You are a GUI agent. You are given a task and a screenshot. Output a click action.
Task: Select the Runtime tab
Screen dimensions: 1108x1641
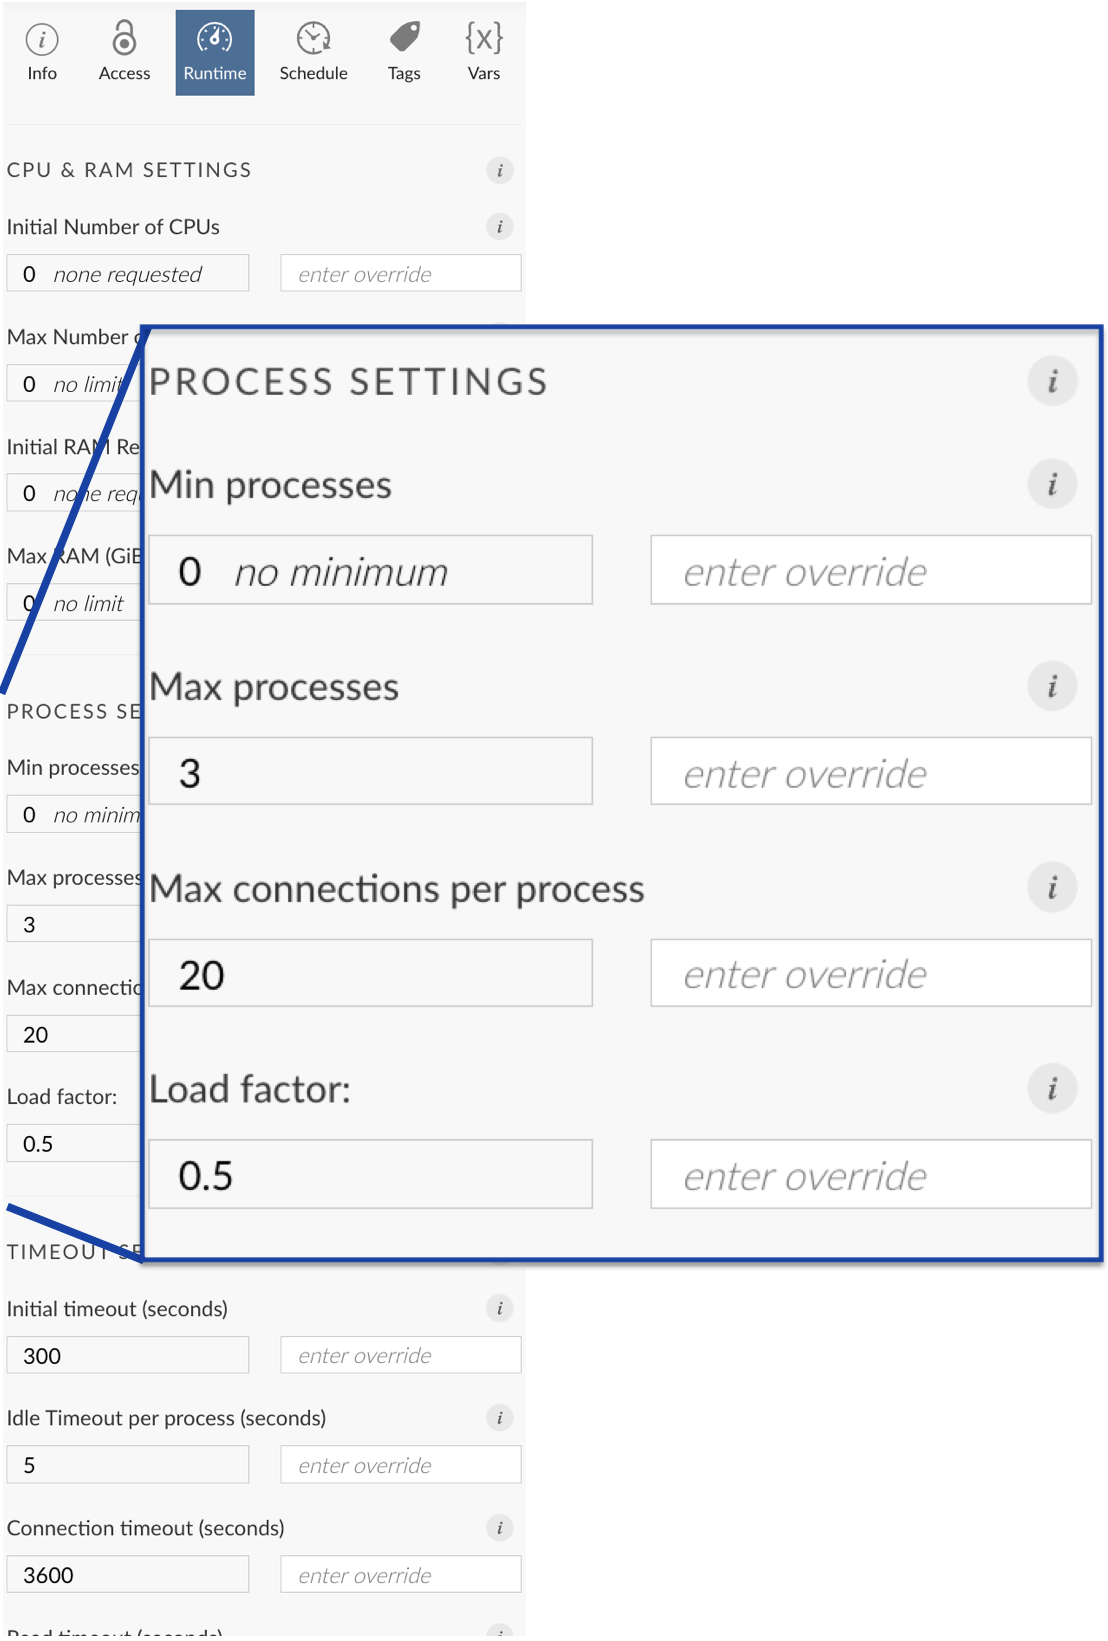[x=214, y=52]
